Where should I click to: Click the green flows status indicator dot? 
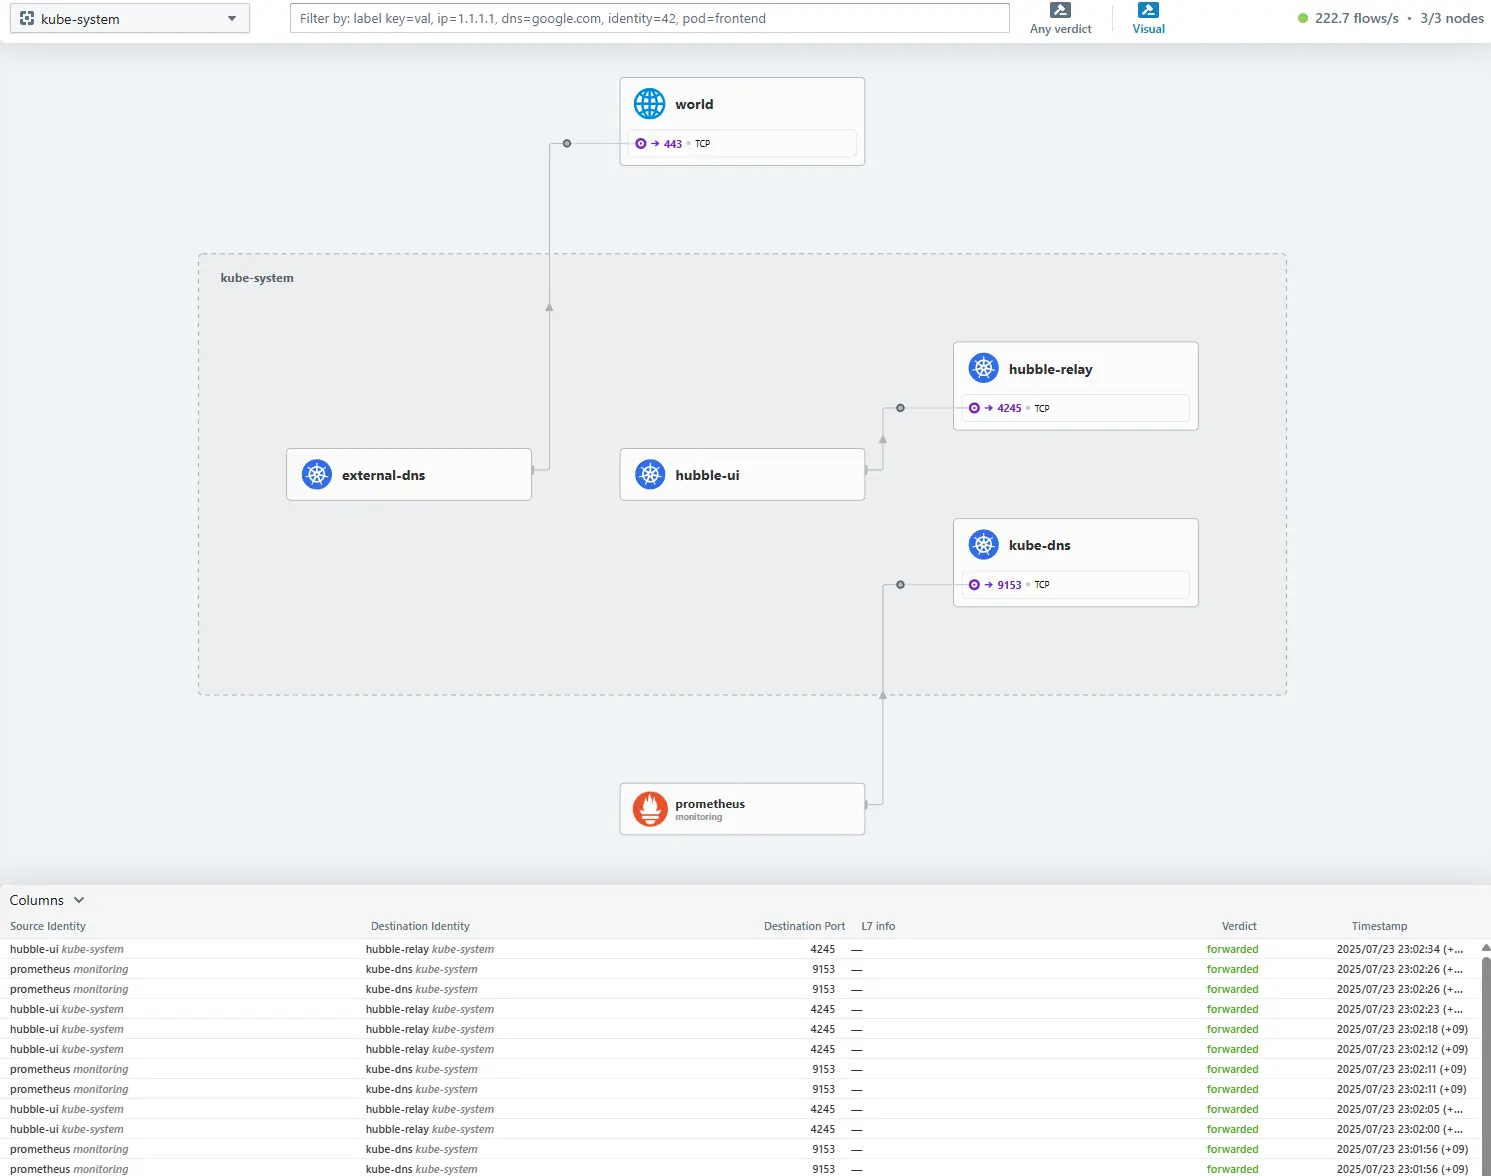(x=1303, y=18)
